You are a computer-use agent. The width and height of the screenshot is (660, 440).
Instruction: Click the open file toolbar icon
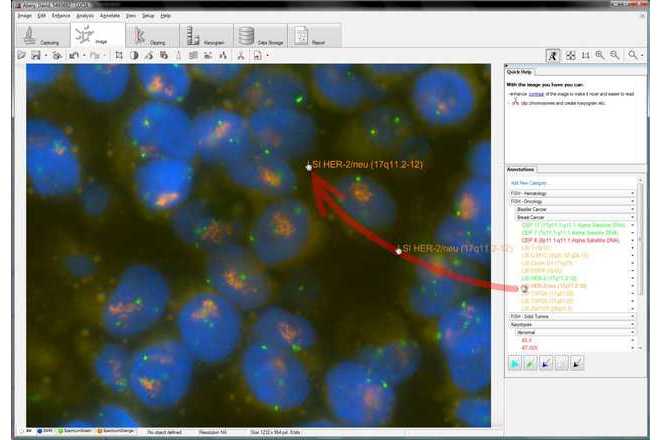pos(22,55)
